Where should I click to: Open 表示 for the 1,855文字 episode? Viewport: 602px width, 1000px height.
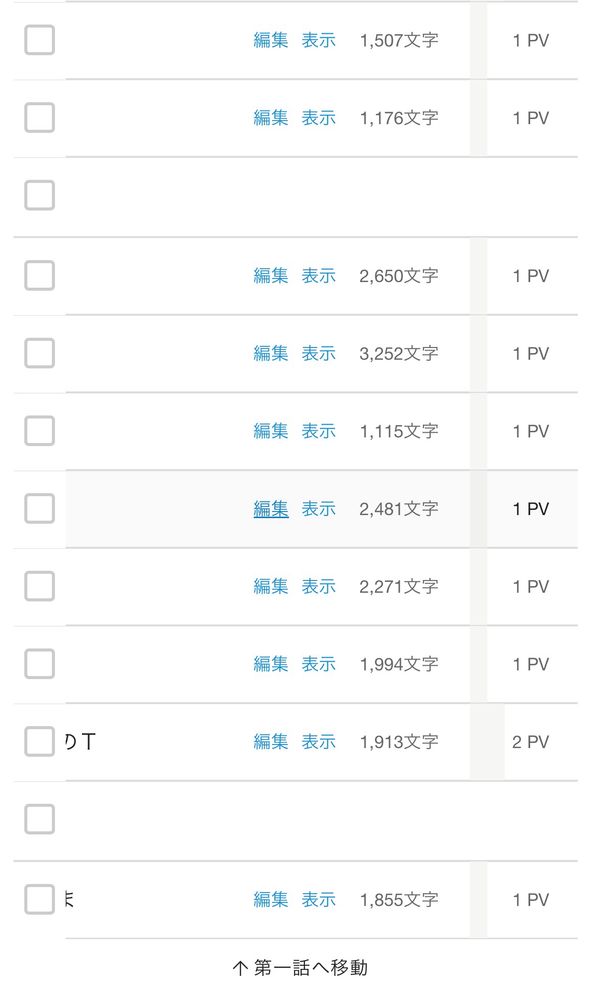click(x=319, y=900)
